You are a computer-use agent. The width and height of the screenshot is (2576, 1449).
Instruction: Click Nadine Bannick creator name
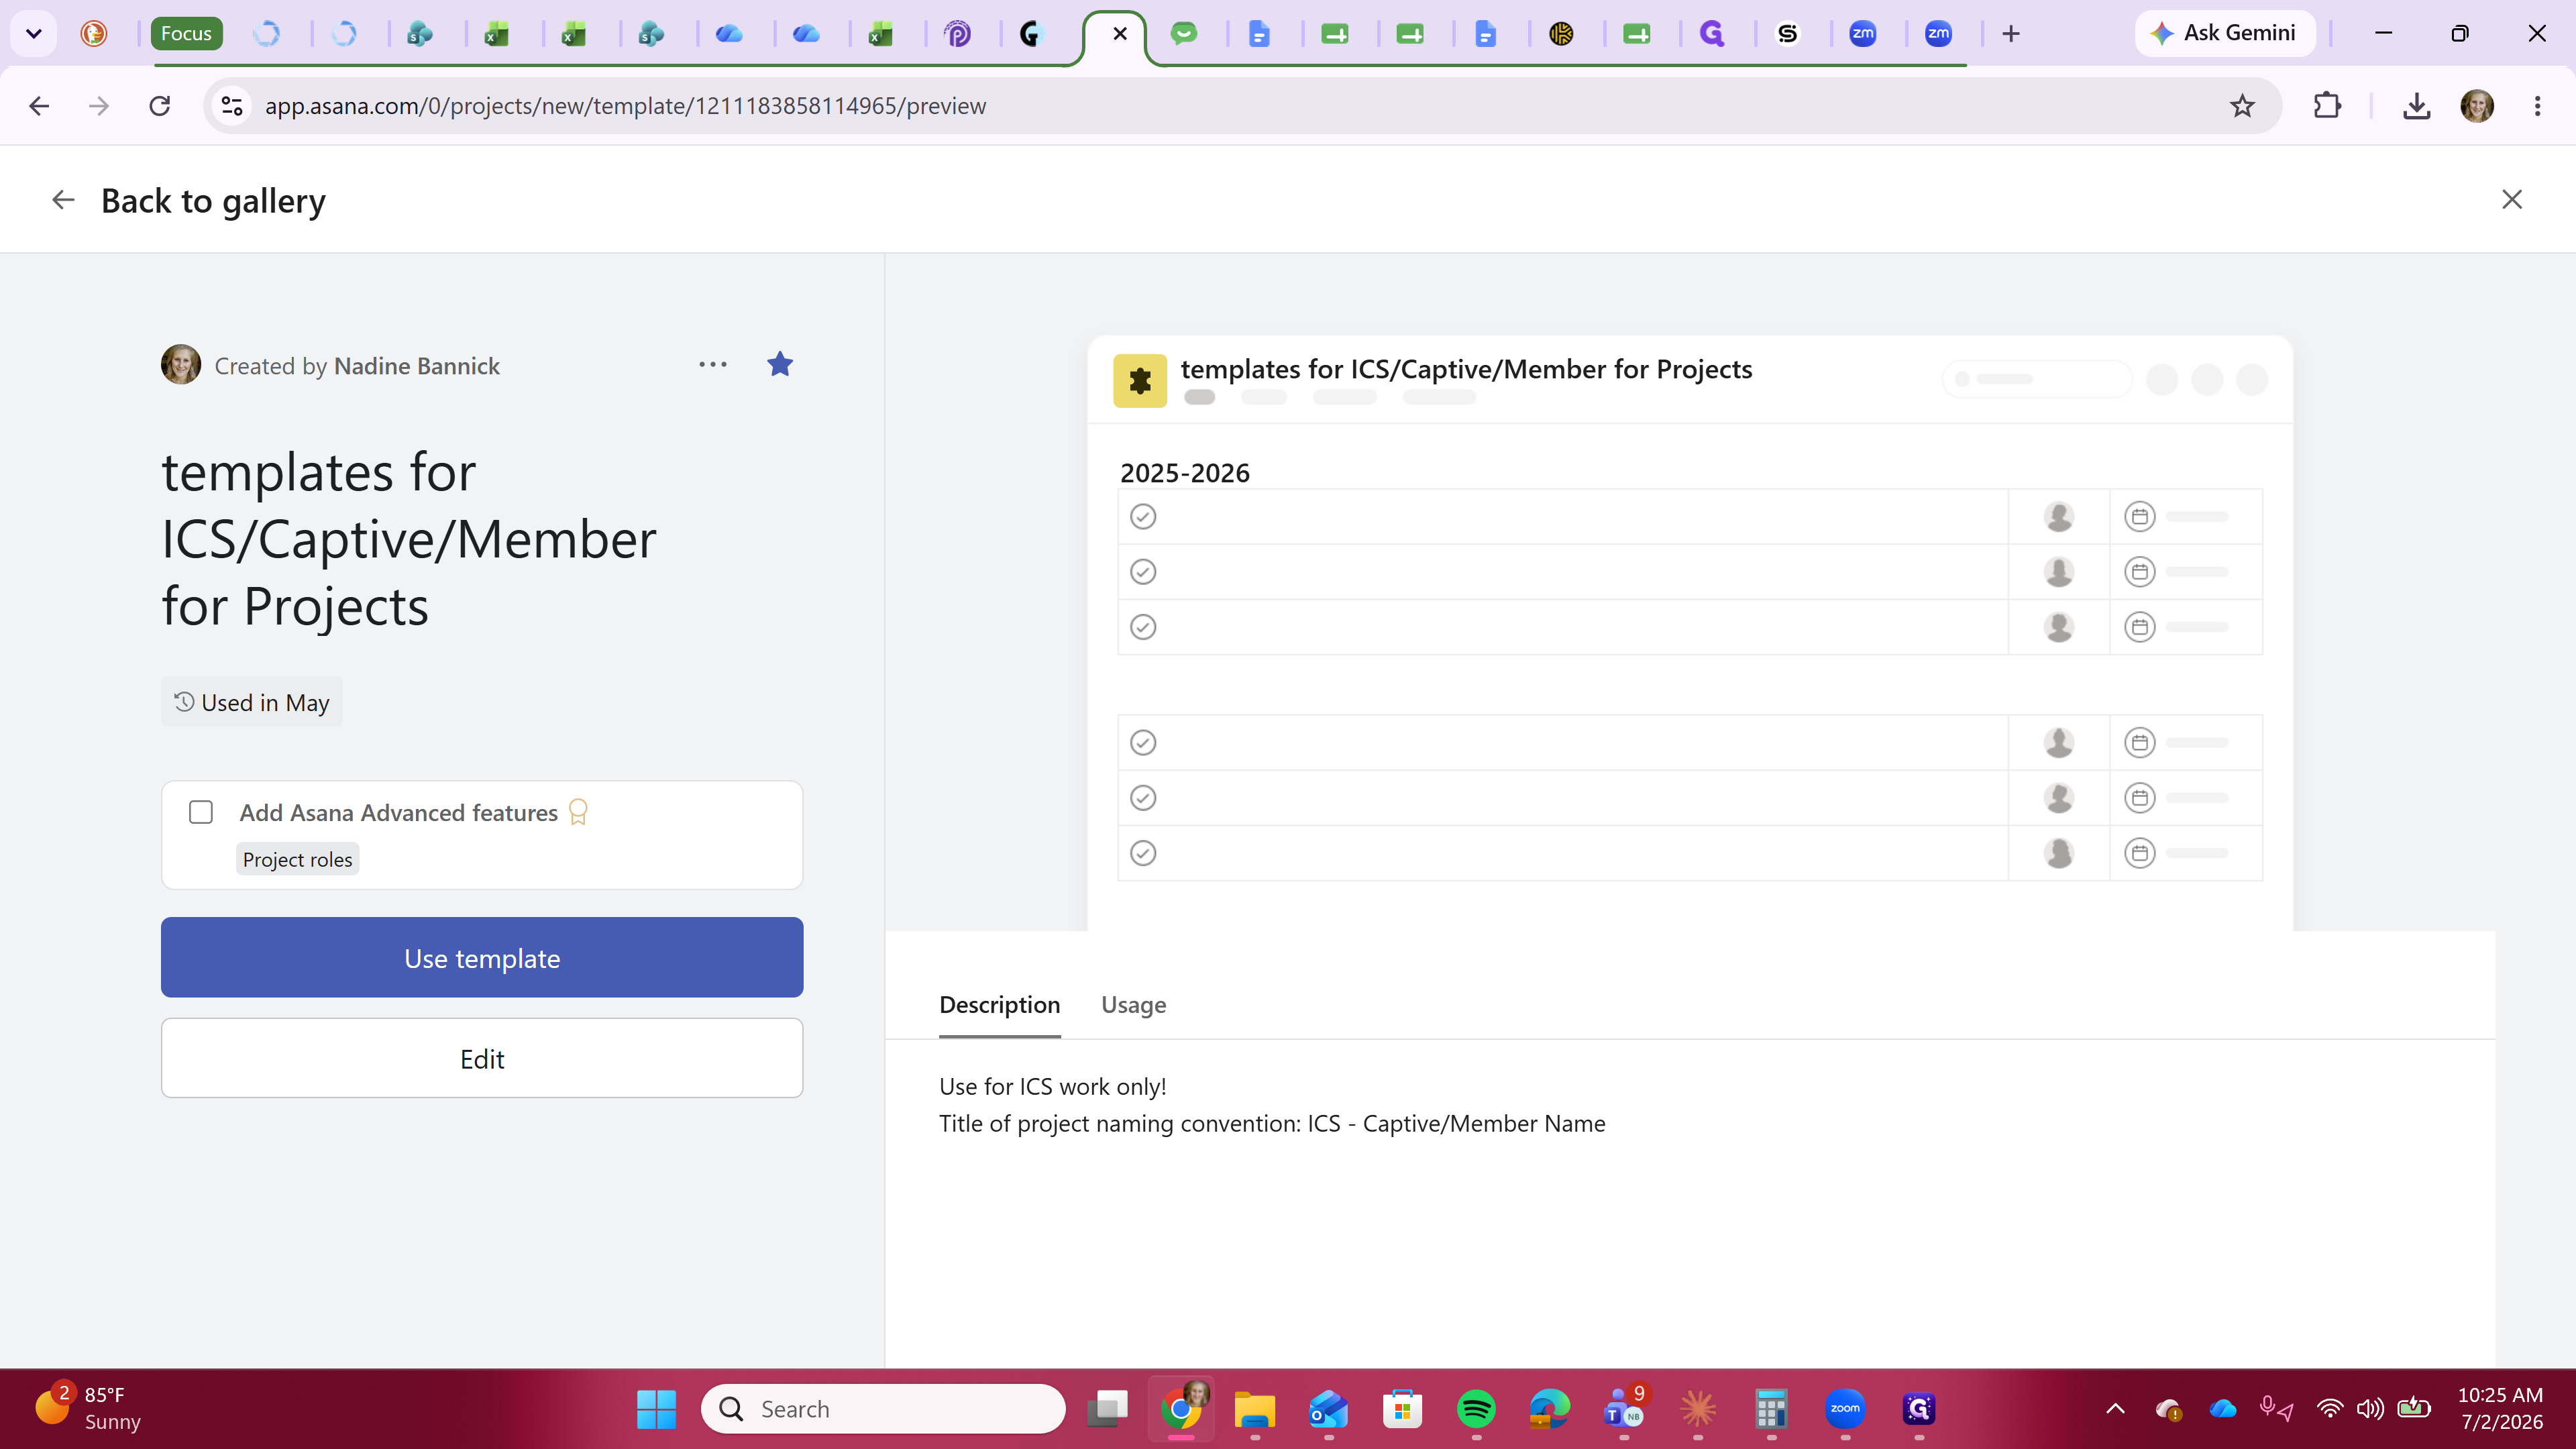tap(416, 366)
